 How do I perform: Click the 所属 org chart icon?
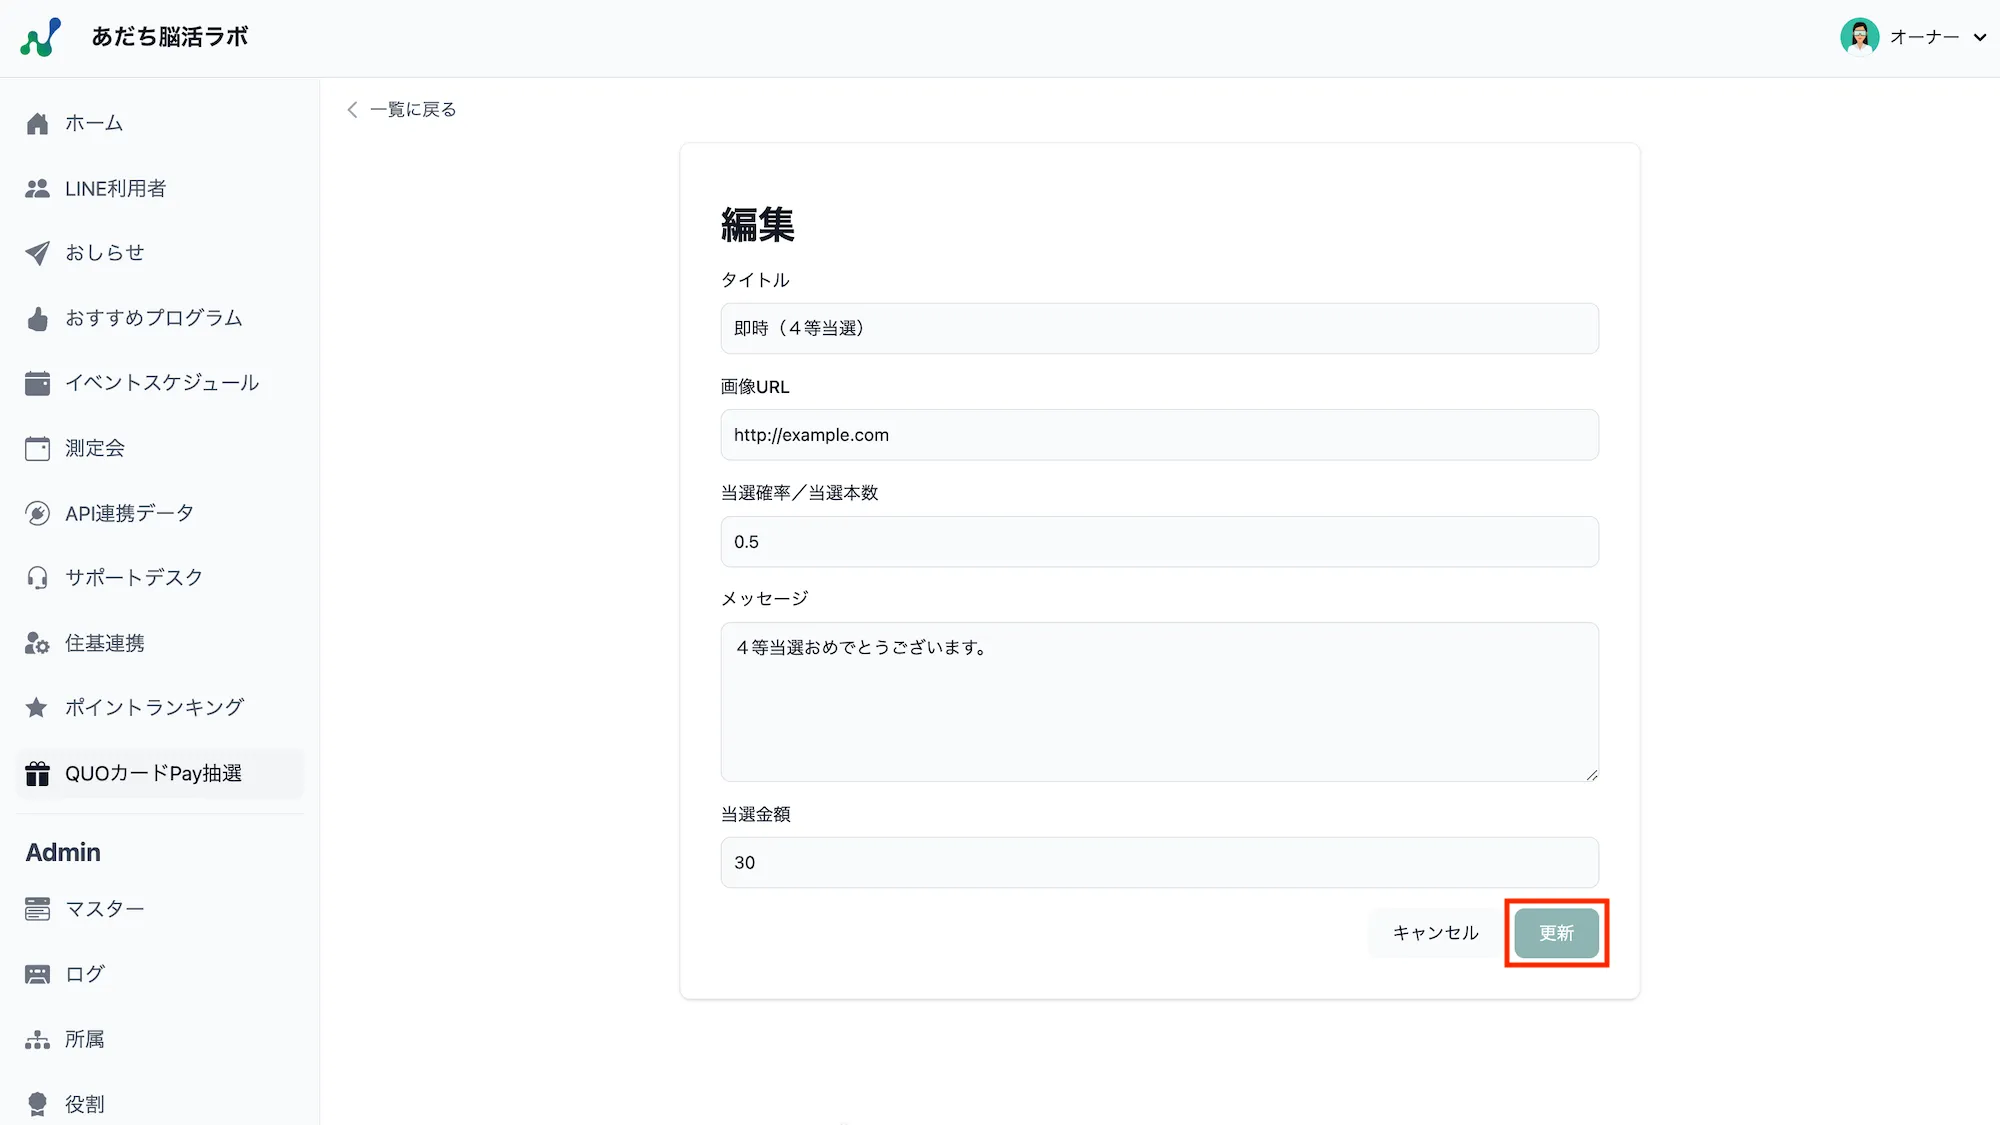(x=37, y=1040)
